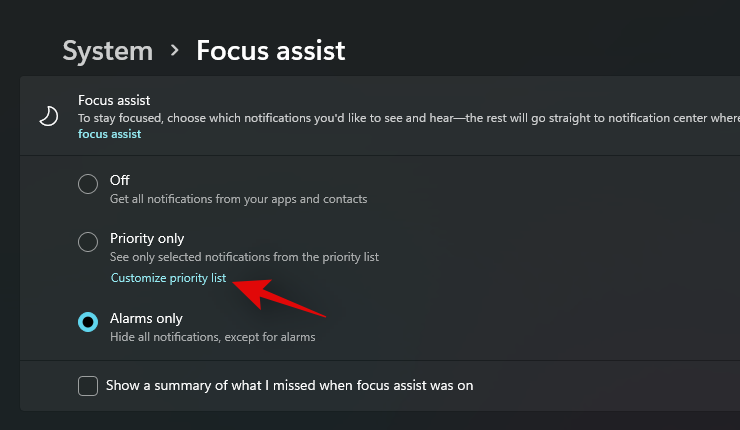The height and width of the screenshot is (430, 740).
Task: Click the Focus assist page title
Action: (x=271, y=50)
